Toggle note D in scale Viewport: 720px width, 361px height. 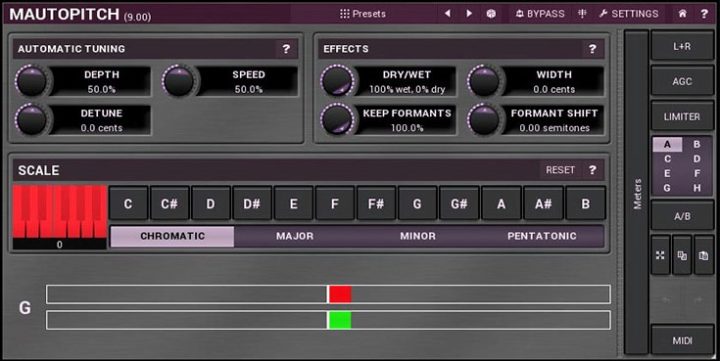coord(211,203)
